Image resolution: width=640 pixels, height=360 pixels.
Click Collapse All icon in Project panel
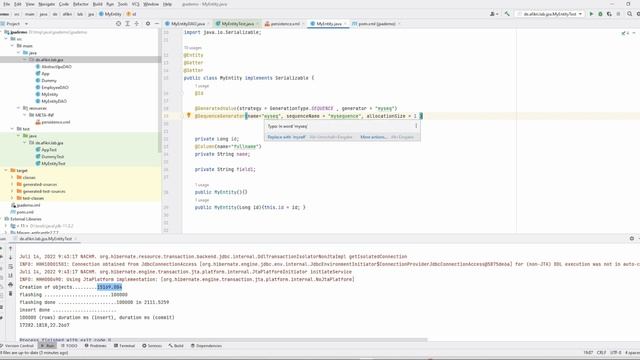[x=137, y=24]
